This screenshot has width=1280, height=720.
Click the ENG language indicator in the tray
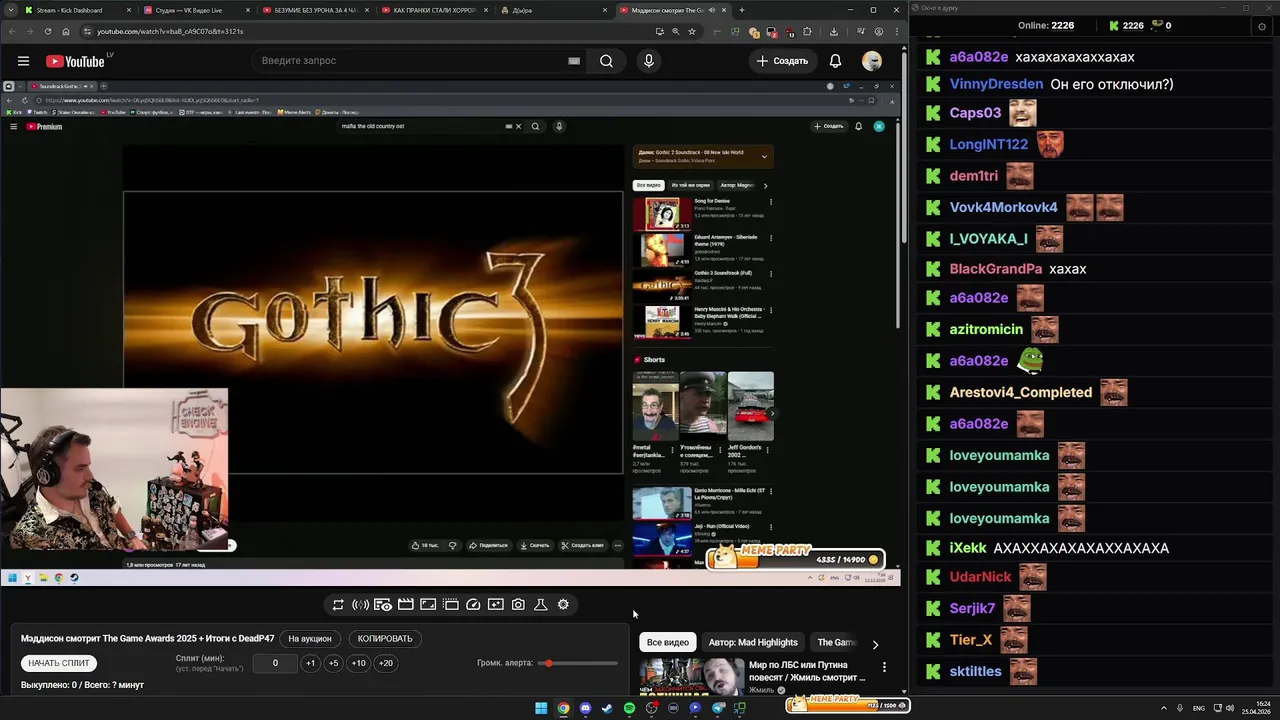(1199, 708)
